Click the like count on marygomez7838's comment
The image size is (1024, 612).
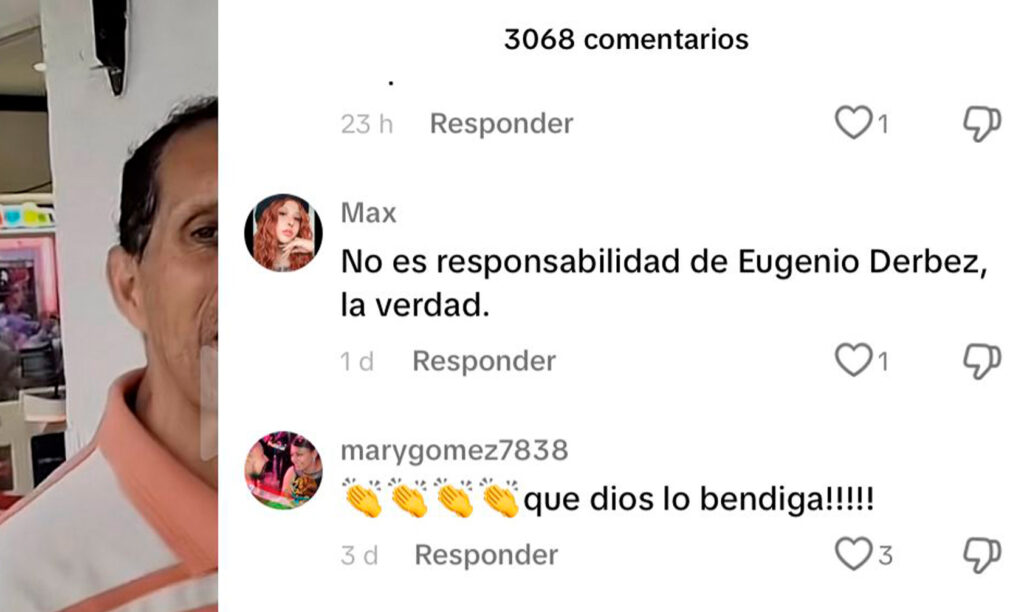885,555
